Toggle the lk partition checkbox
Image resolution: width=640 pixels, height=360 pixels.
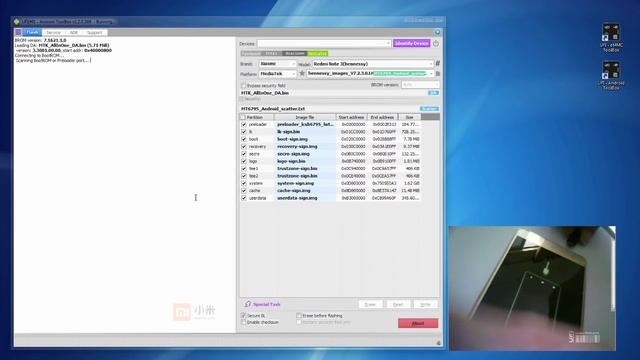pos(244,132)
